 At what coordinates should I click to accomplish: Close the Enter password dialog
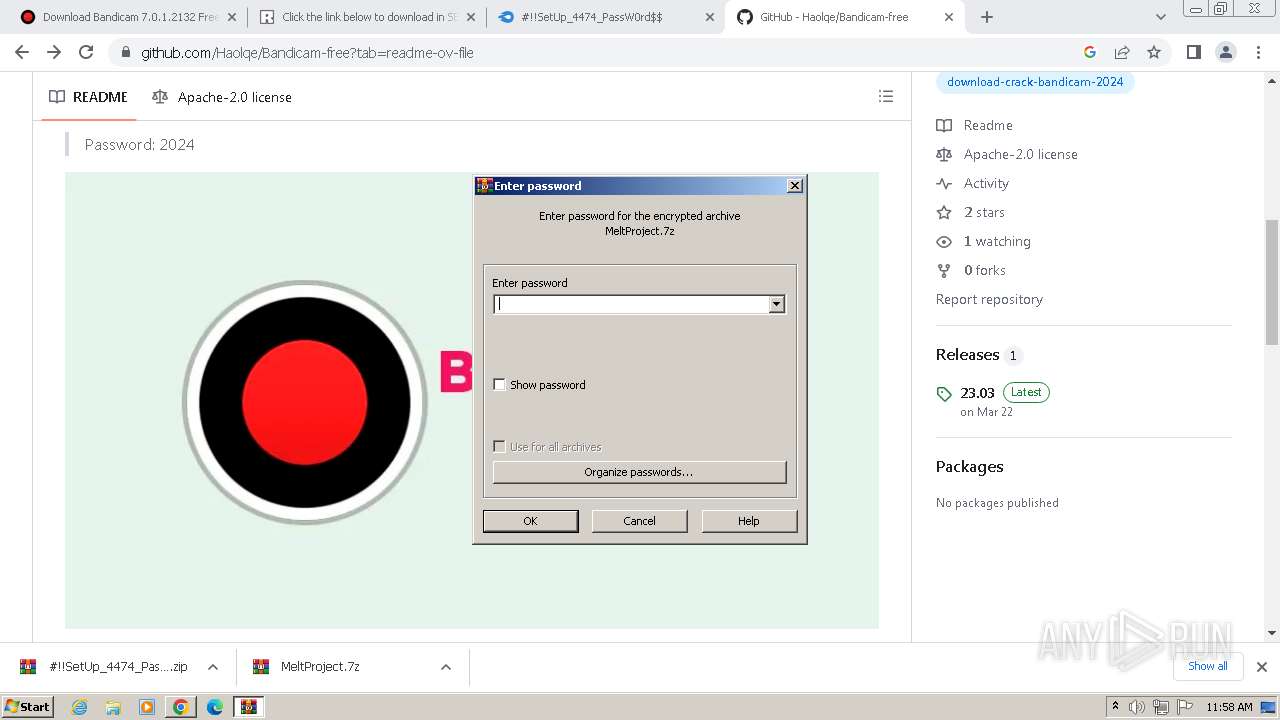coord(795,186)
